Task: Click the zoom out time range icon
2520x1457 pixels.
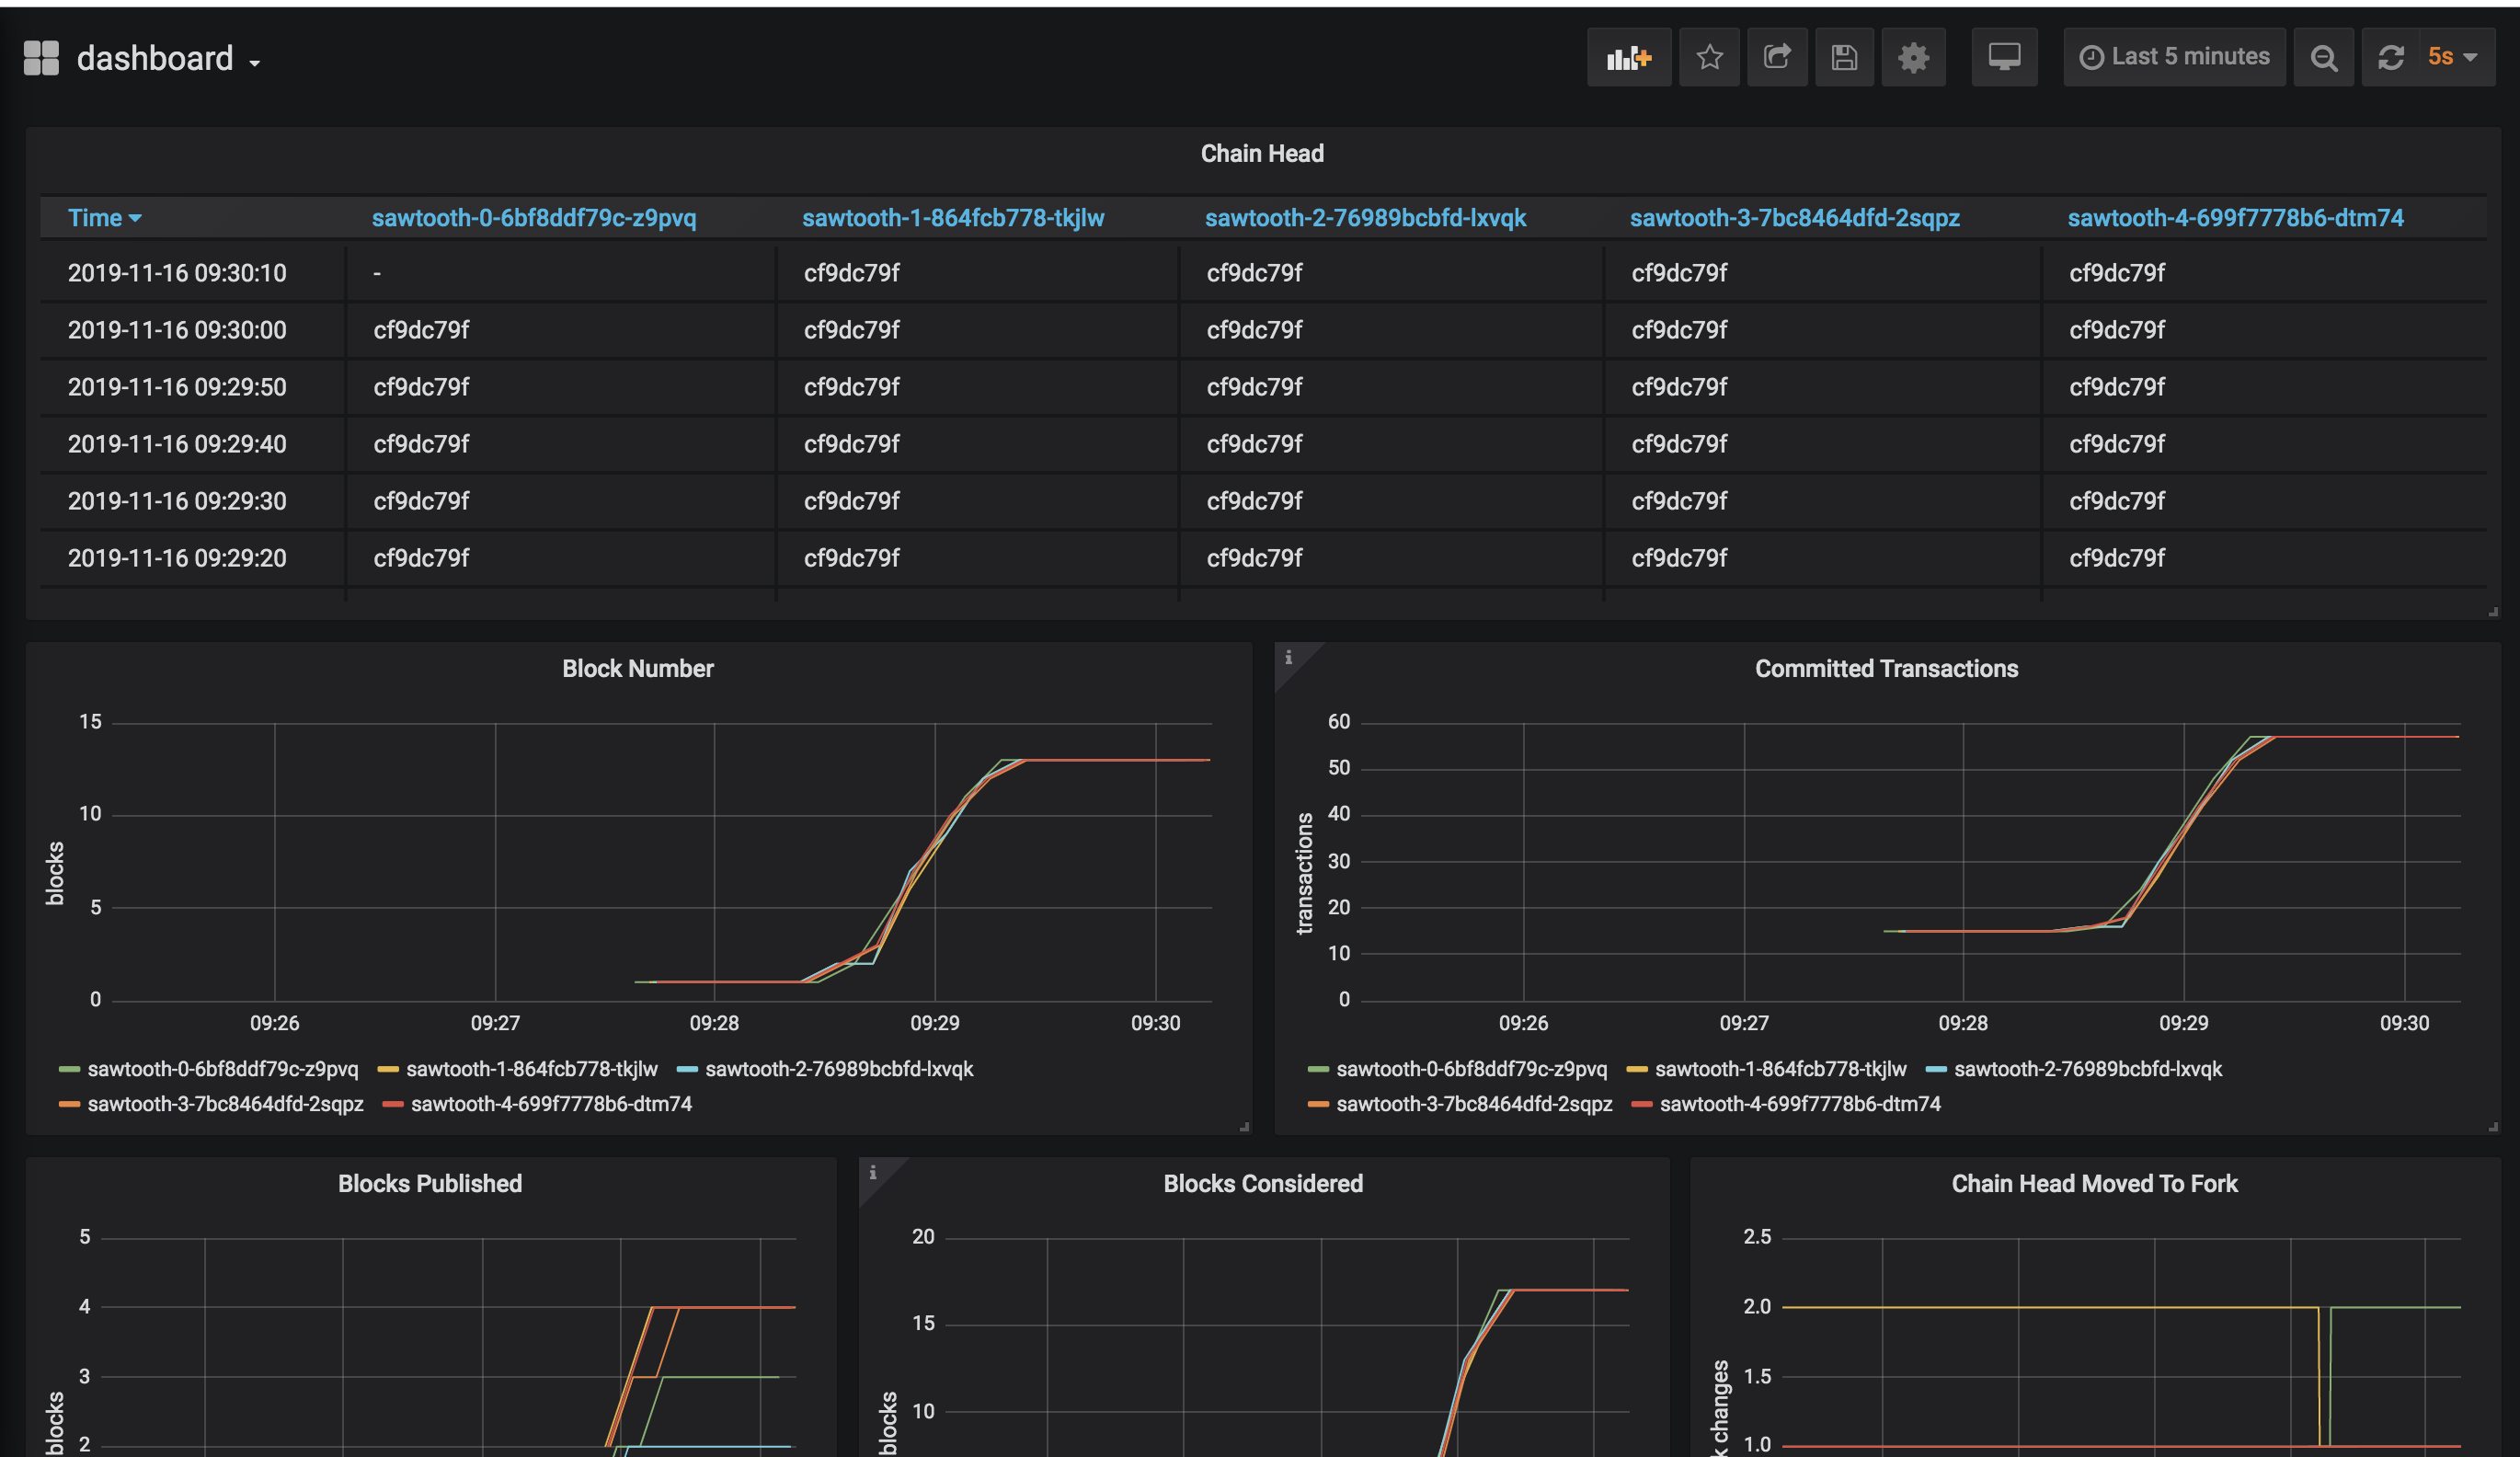Action: 2323,58
